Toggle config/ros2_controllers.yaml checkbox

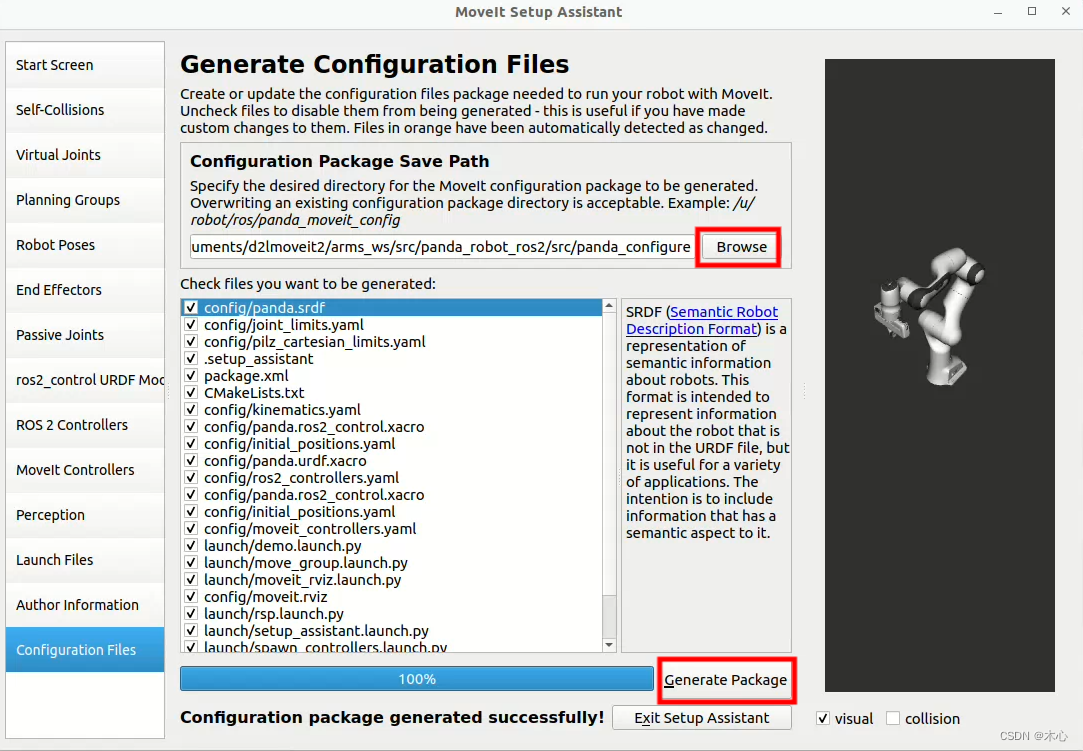click(x=191, y=477)
